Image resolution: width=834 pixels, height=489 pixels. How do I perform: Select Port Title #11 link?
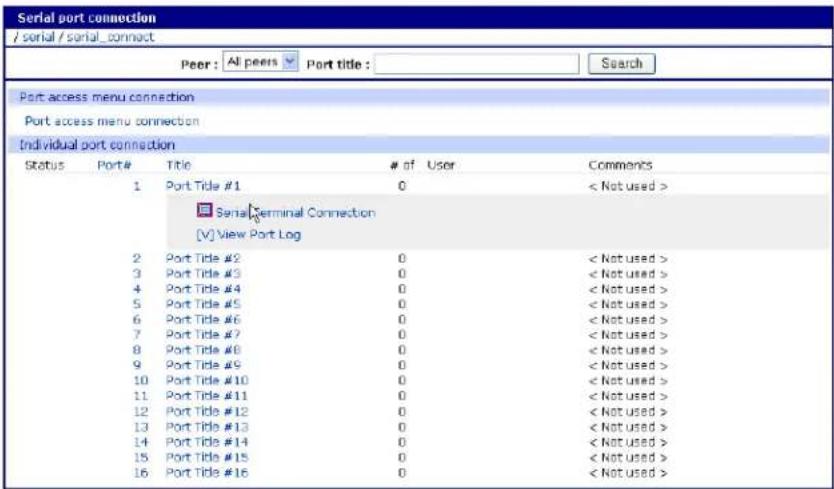click(207, 396)
